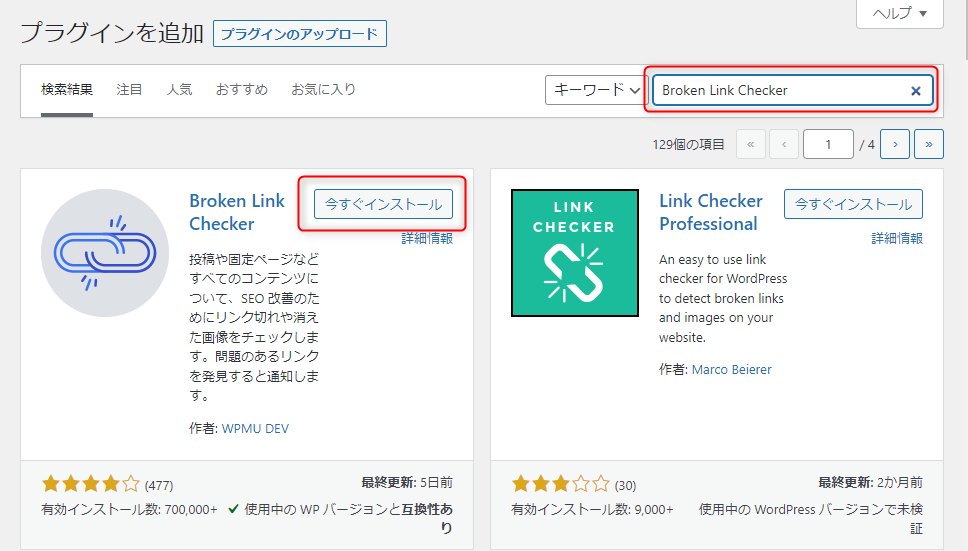The height and width of the screenshot is (551, 968).
Task: Go to the next results page arrow
Action: [x=895, y=144]
